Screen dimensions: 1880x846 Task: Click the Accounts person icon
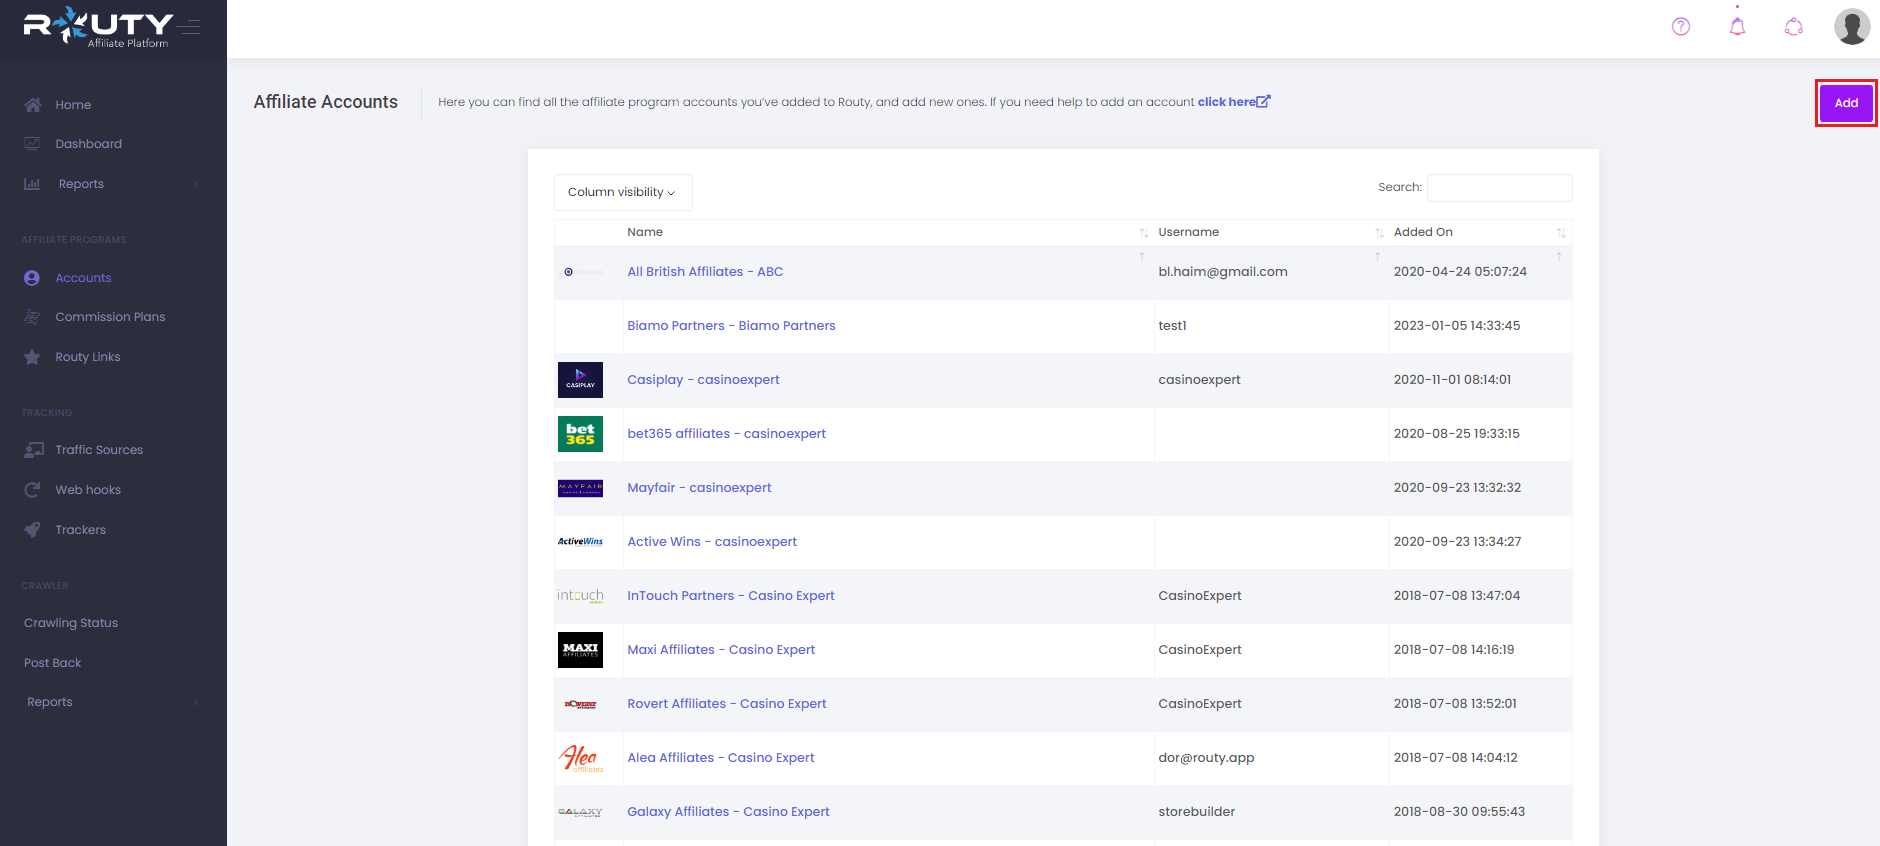32,278
